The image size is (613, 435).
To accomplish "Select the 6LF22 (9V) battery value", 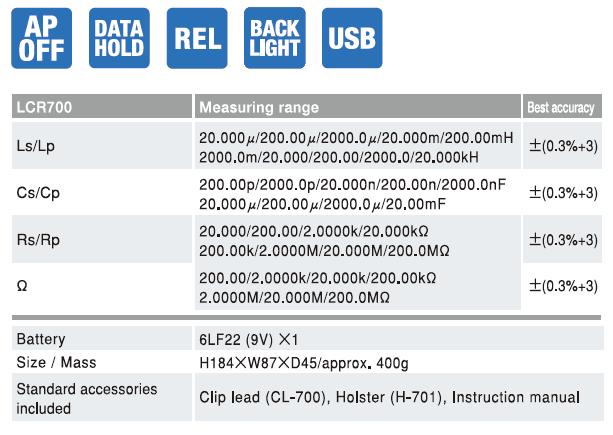I will coord(249,339).
